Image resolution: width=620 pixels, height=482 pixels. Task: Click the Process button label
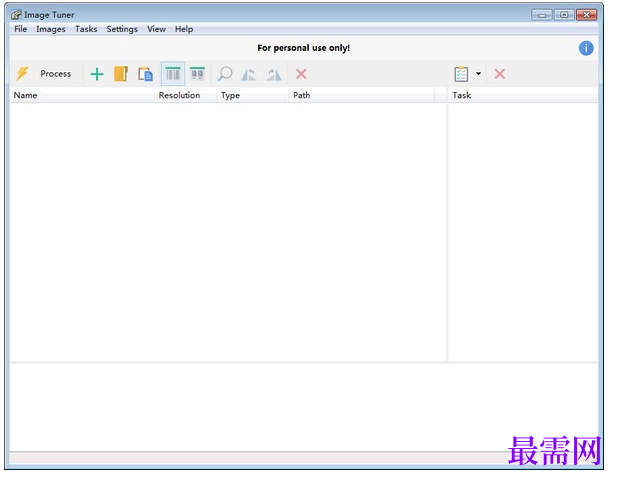click(x=56, y=74)
